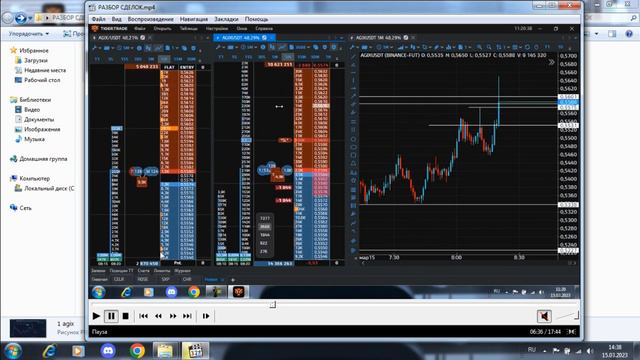Toggle the player's mute speaker button
Screen dimensions: 640x360
pyautogui.click(x=544, y=316)
